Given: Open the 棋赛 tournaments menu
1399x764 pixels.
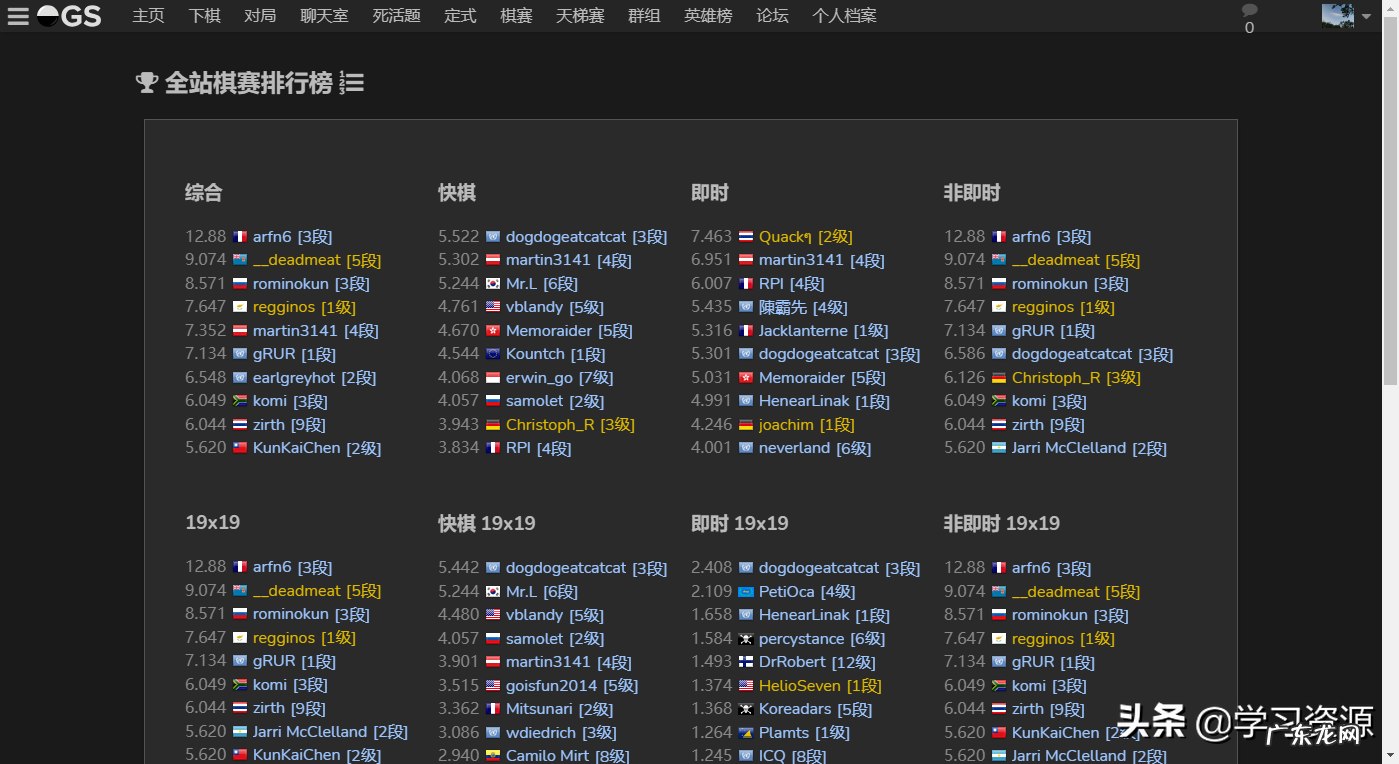Looking at the screenshot, I should (x=517, y=16).
